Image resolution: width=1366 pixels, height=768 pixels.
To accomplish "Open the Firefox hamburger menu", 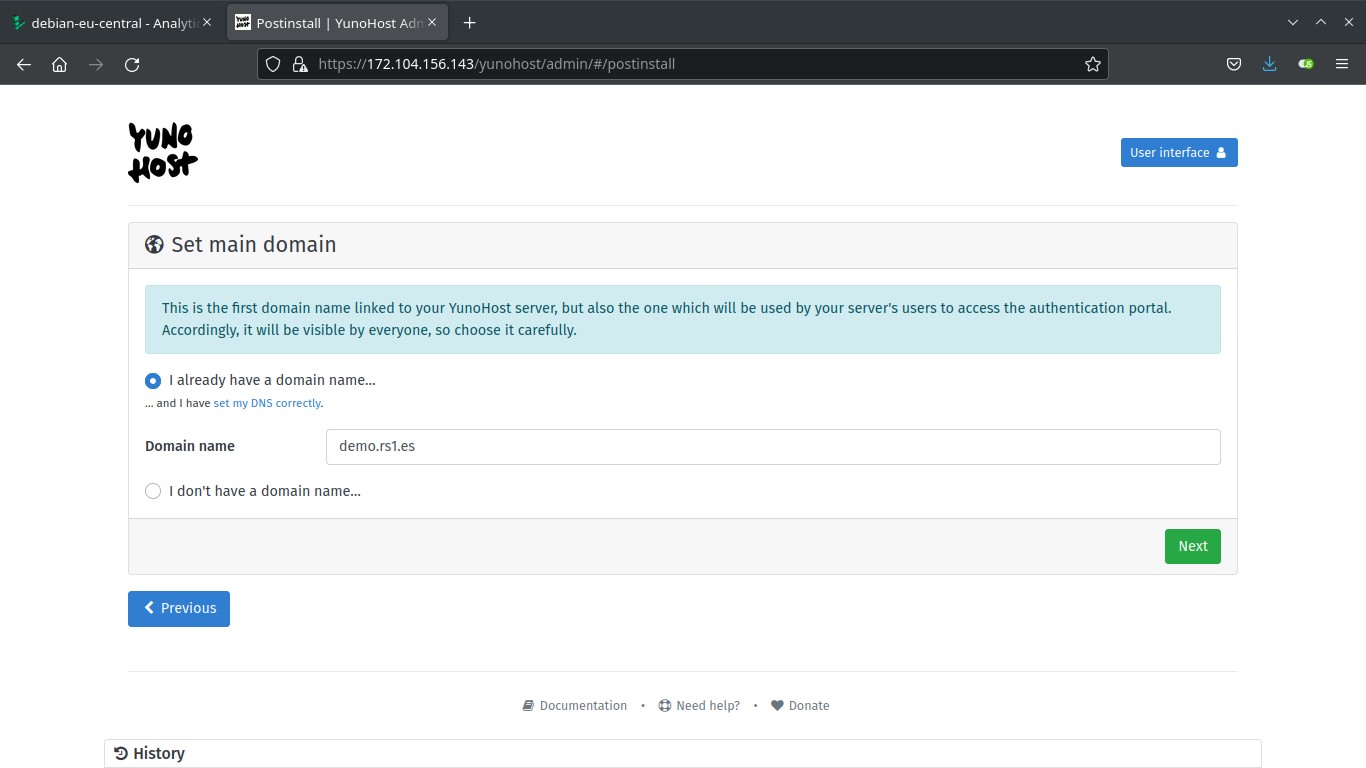I will (1342, 64).
